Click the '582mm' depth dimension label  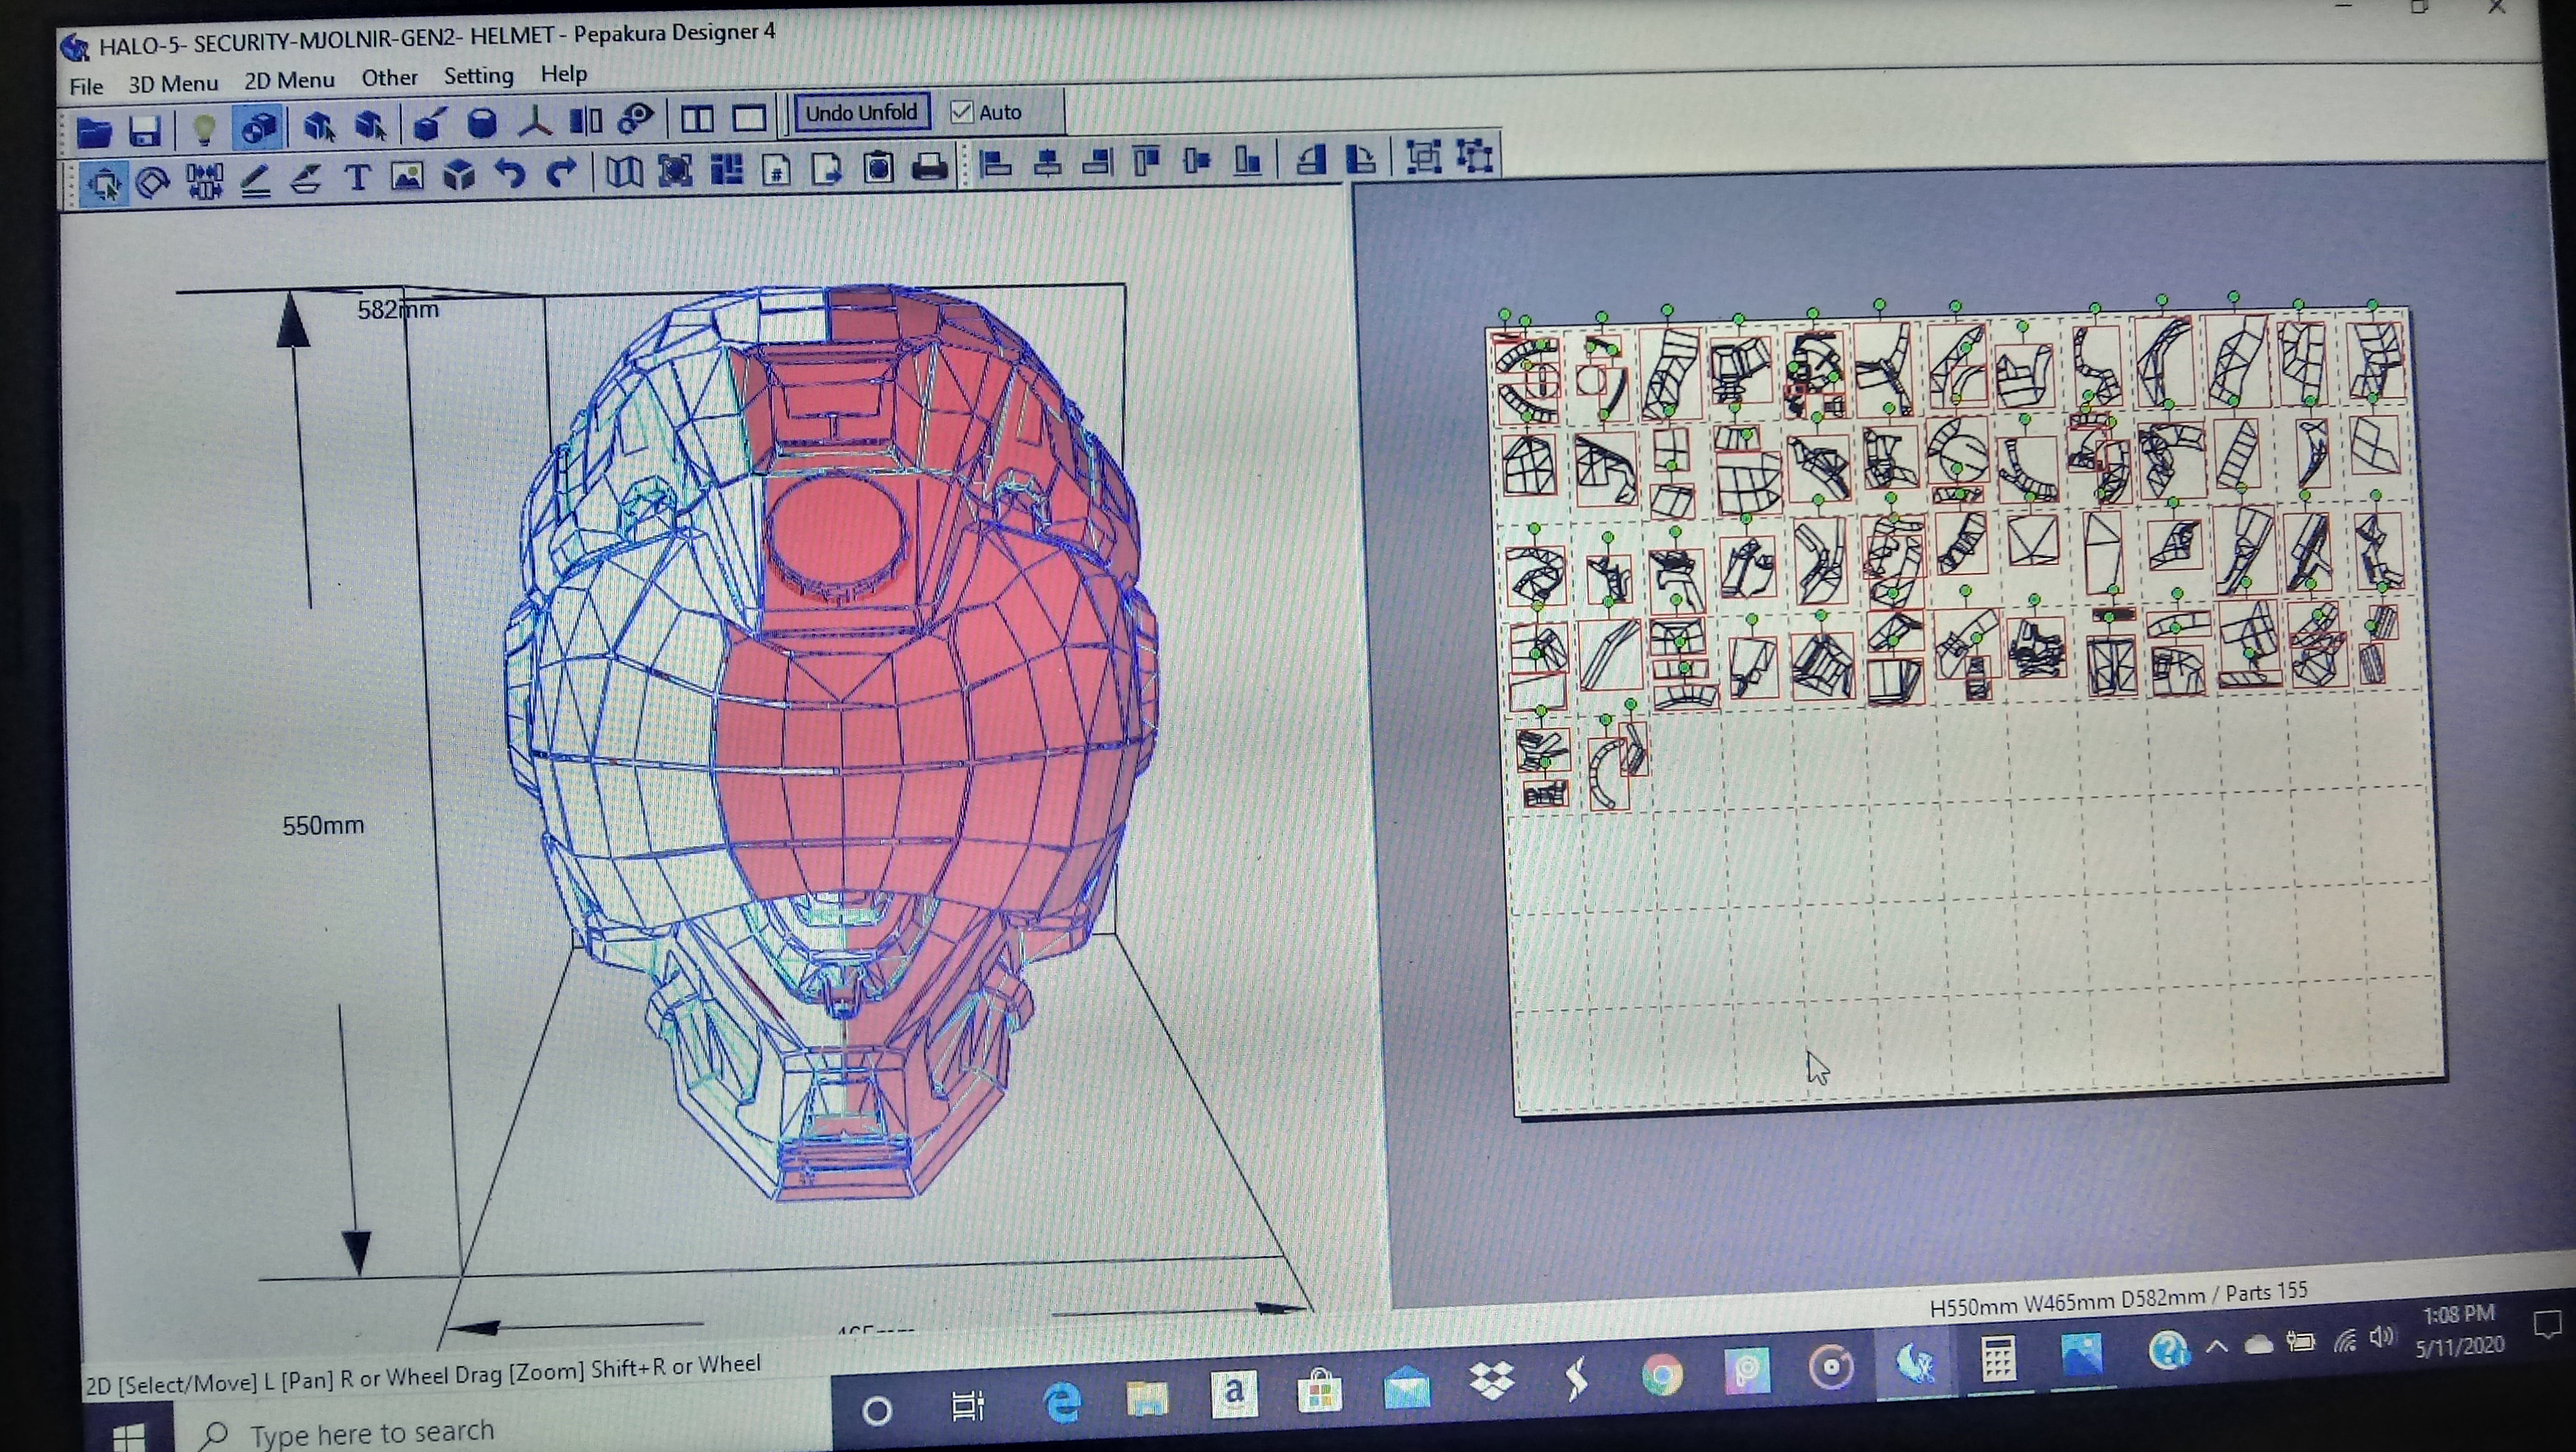[398, 310]
